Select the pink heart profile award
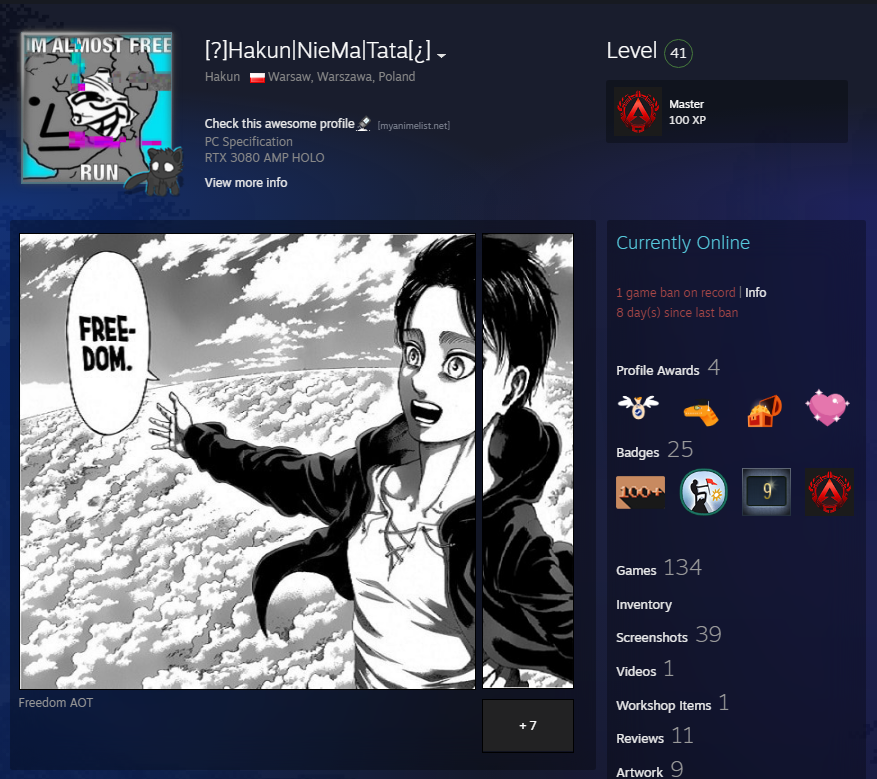Image resolution: width=877 pixels, height=779 pixels. (x=827, y=407)
